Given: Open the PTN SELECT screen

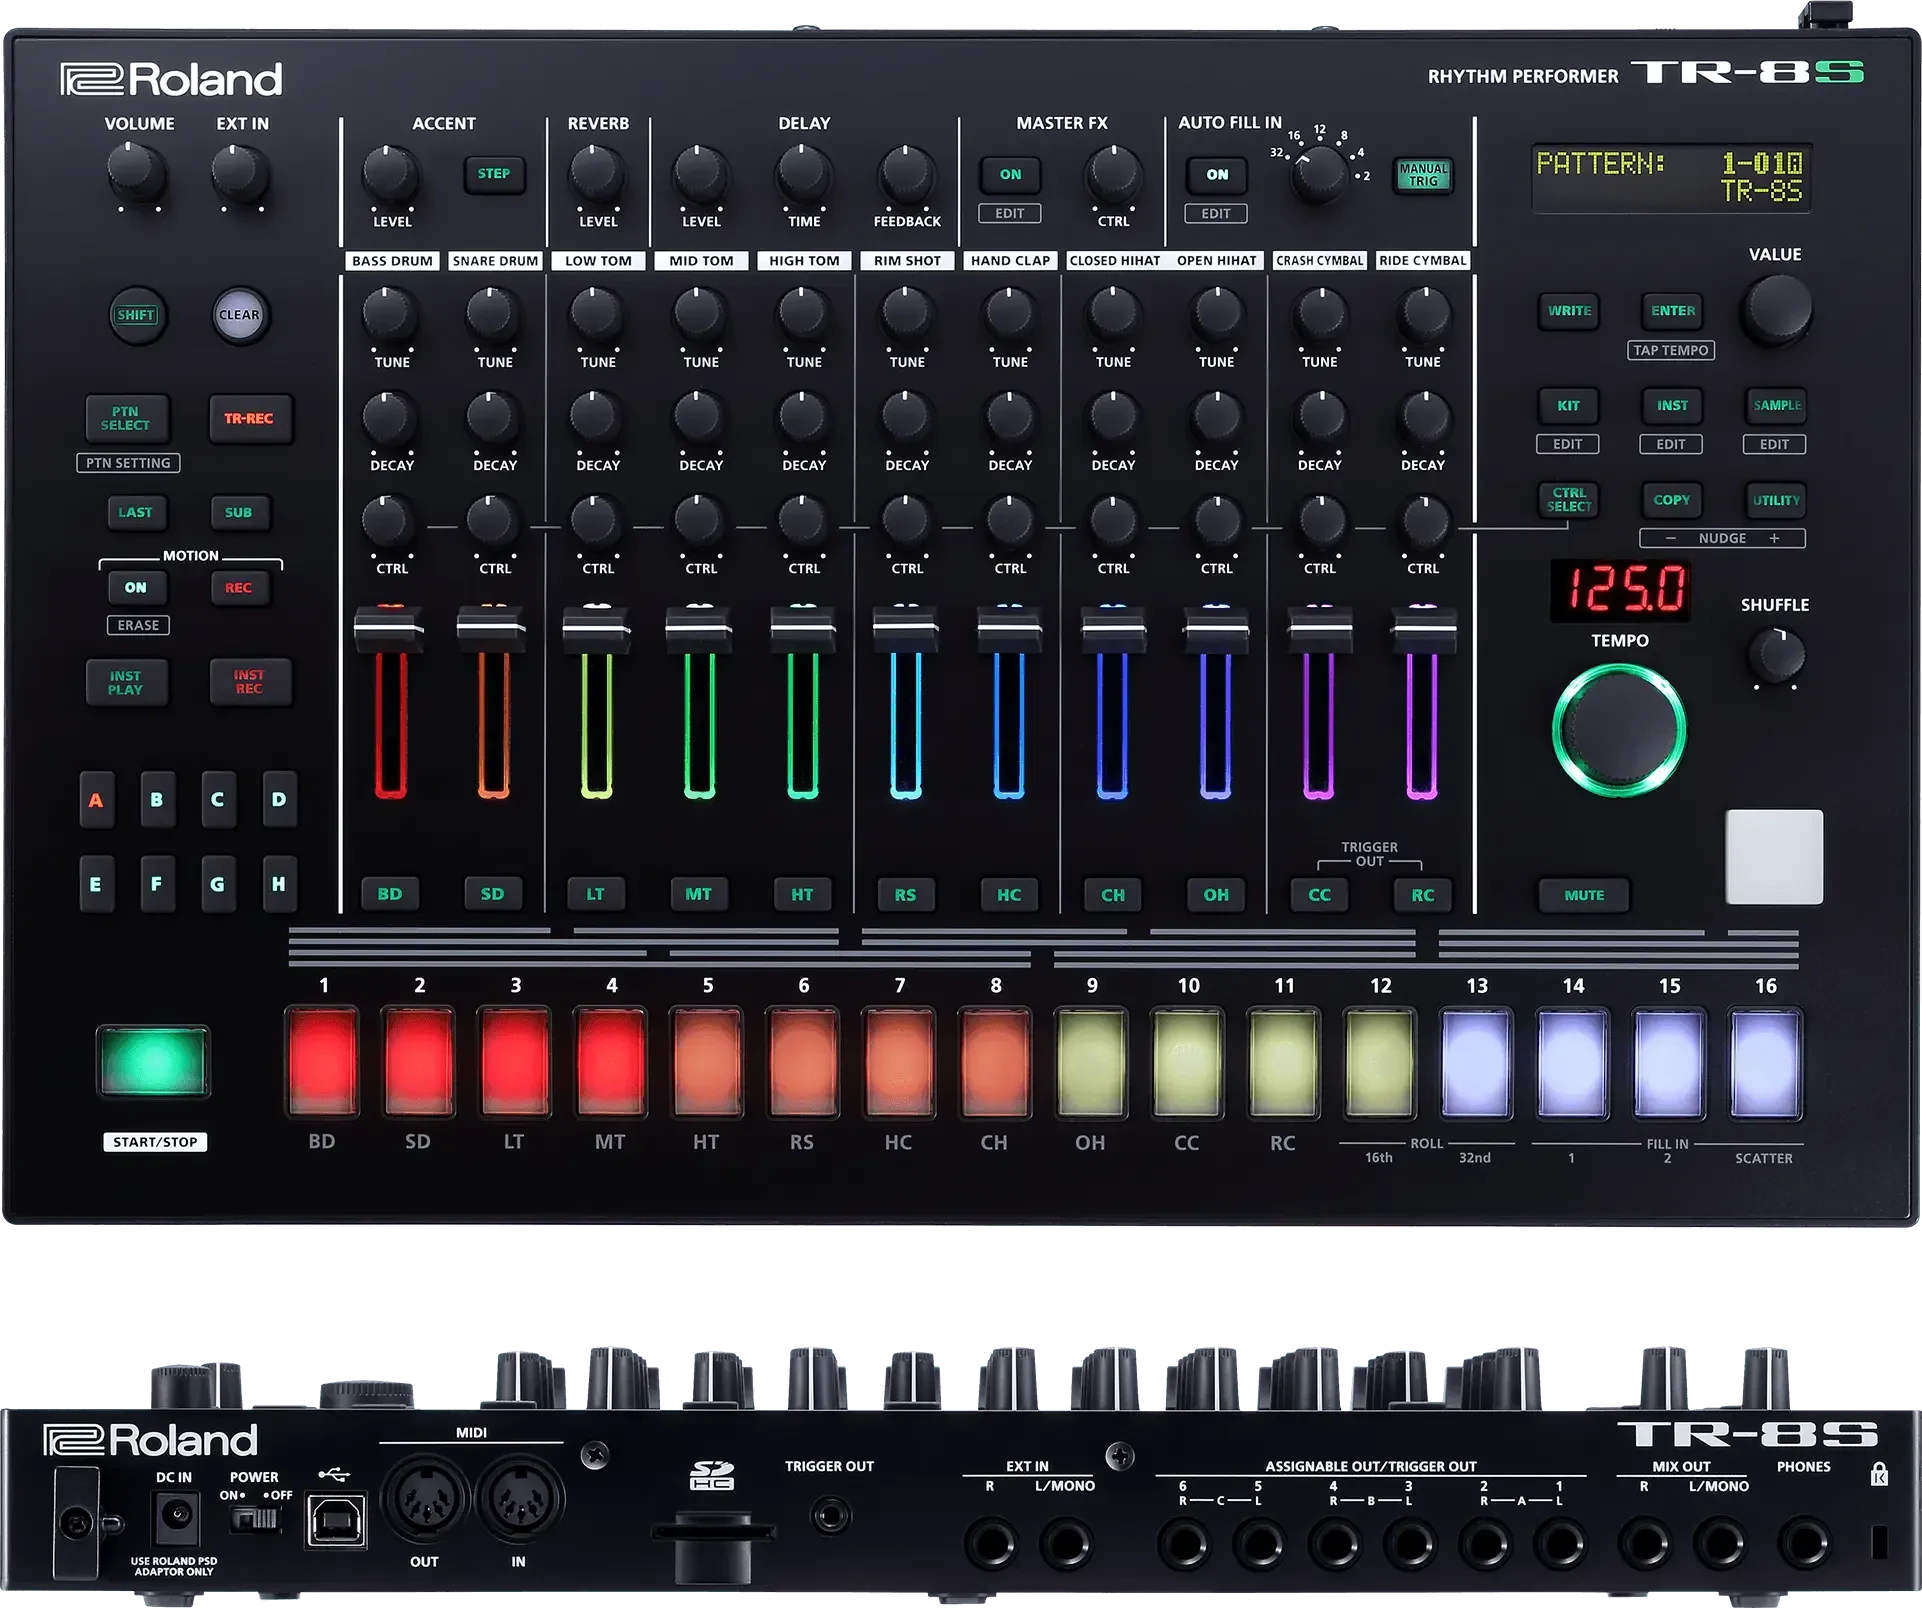Looking at the screenshot, I should click(127, 419).
